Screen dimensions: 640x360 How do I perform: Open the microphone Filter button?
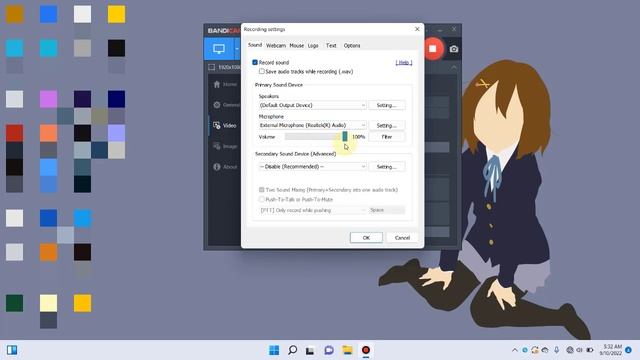[x=387, y=137]
